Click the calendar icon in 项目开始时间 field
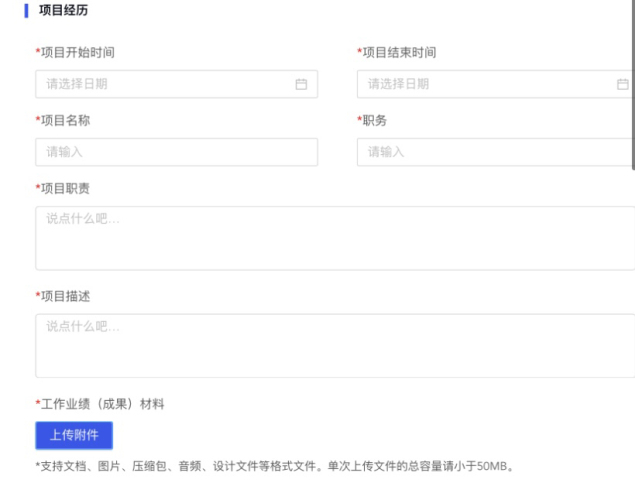 (x=301, y=84)
